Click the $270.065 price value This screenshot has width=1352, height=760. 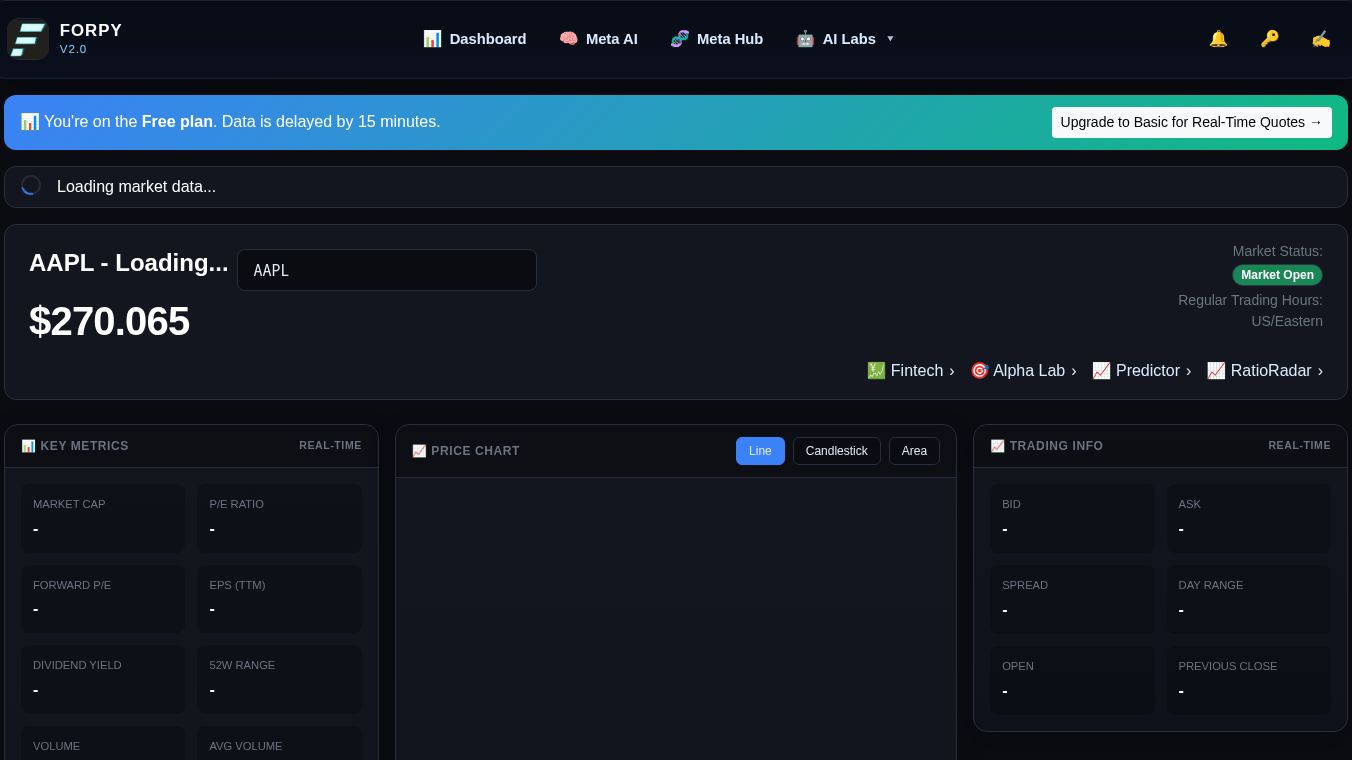(x=109, y=322)
